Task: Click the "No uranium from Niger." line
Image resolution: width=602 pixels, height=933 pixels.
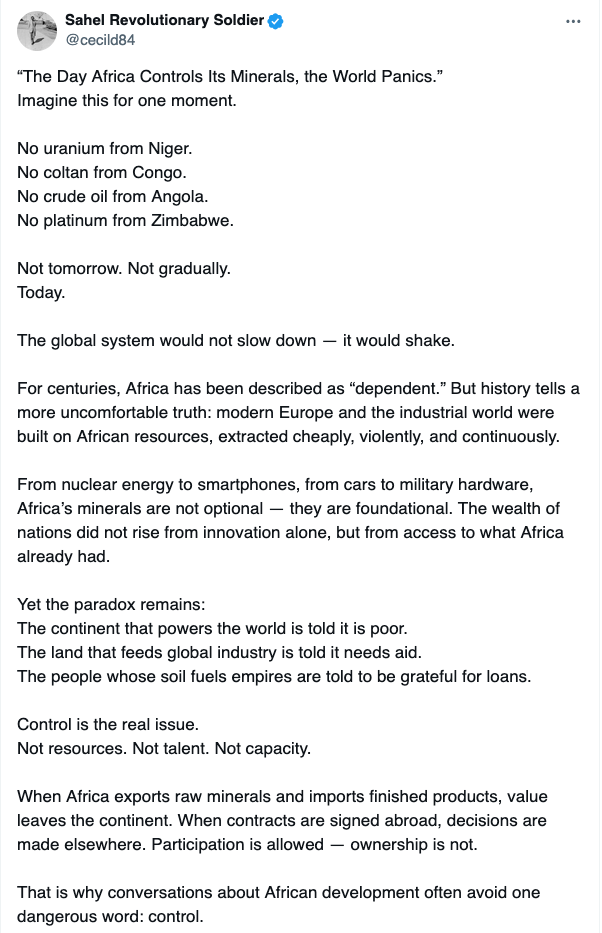Action: pyautogui.click(x=104, y=148)
